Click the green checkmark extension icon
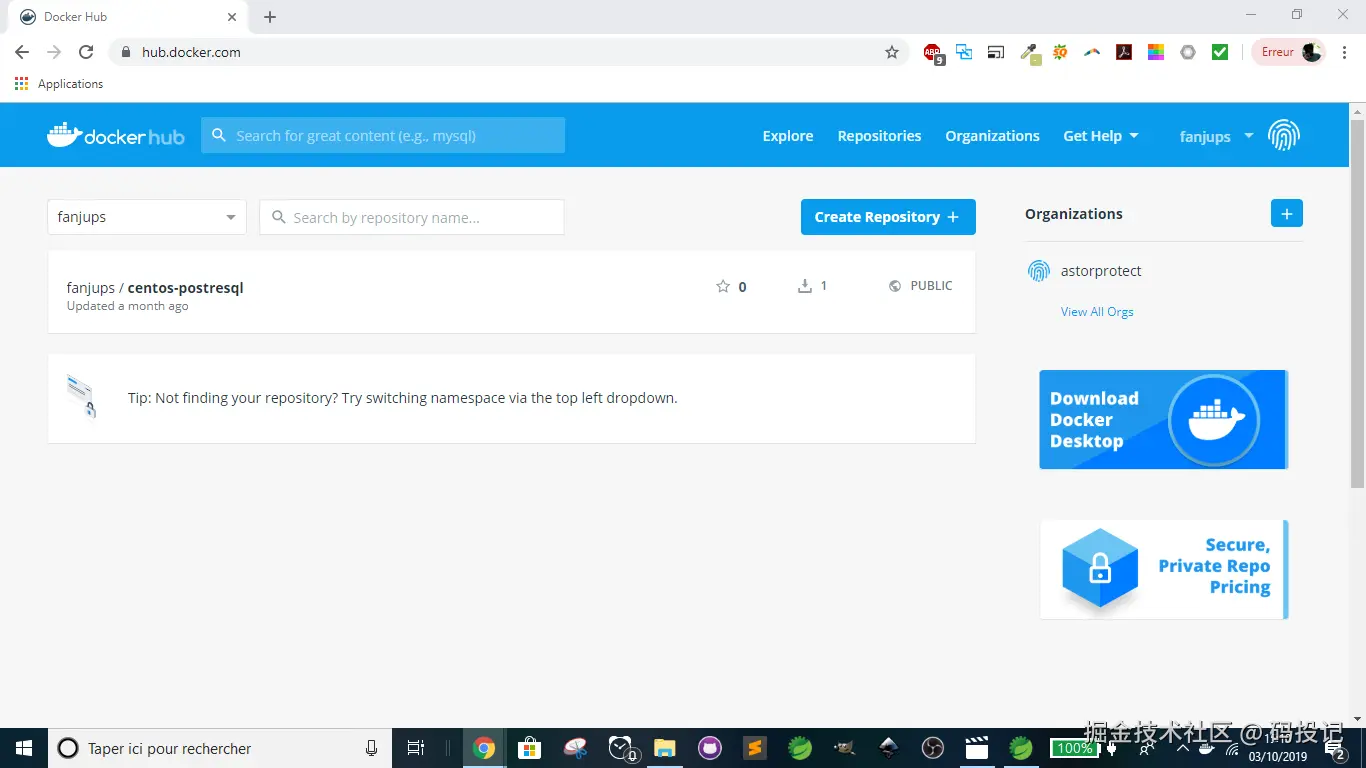The image size is (1366, 768). [1220, 52]
